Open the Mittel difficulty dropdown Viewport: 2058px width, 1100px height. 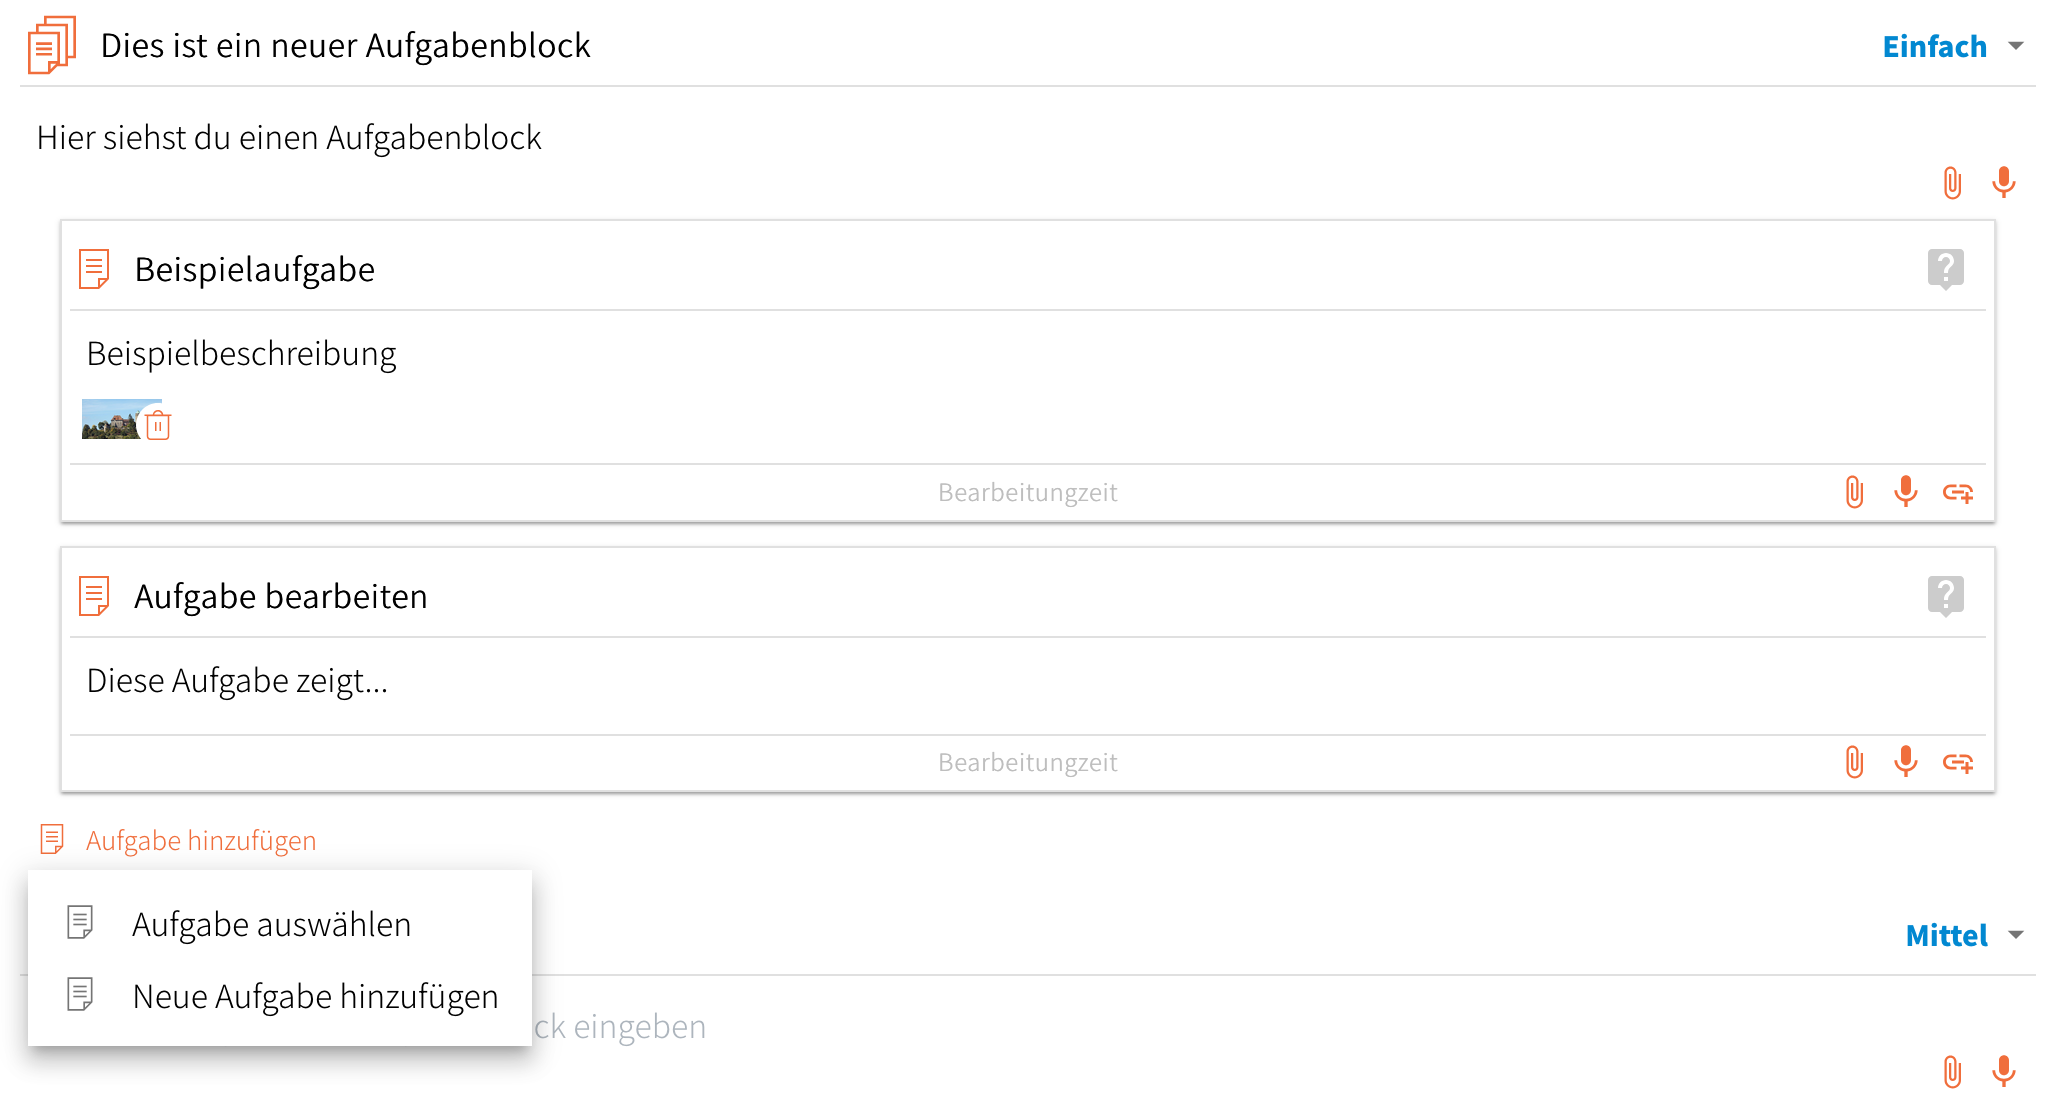click(x=1964, y=935)
